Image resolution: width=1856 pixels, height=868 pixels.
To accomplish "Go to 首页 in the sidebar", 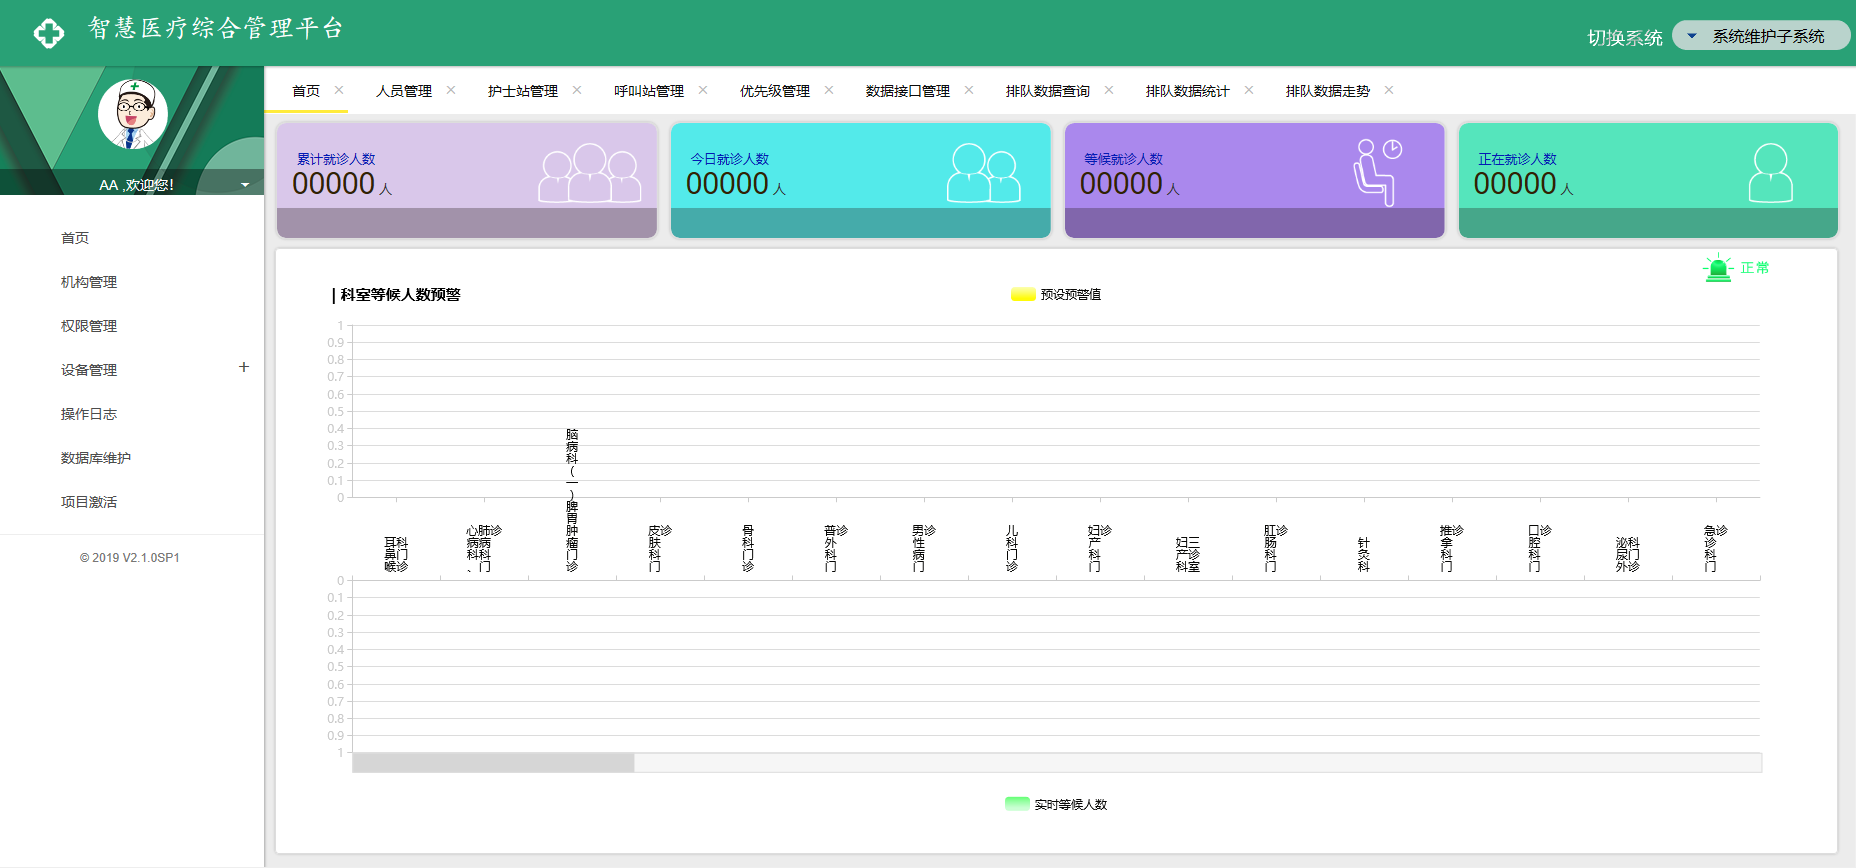I will coord(75,238).
